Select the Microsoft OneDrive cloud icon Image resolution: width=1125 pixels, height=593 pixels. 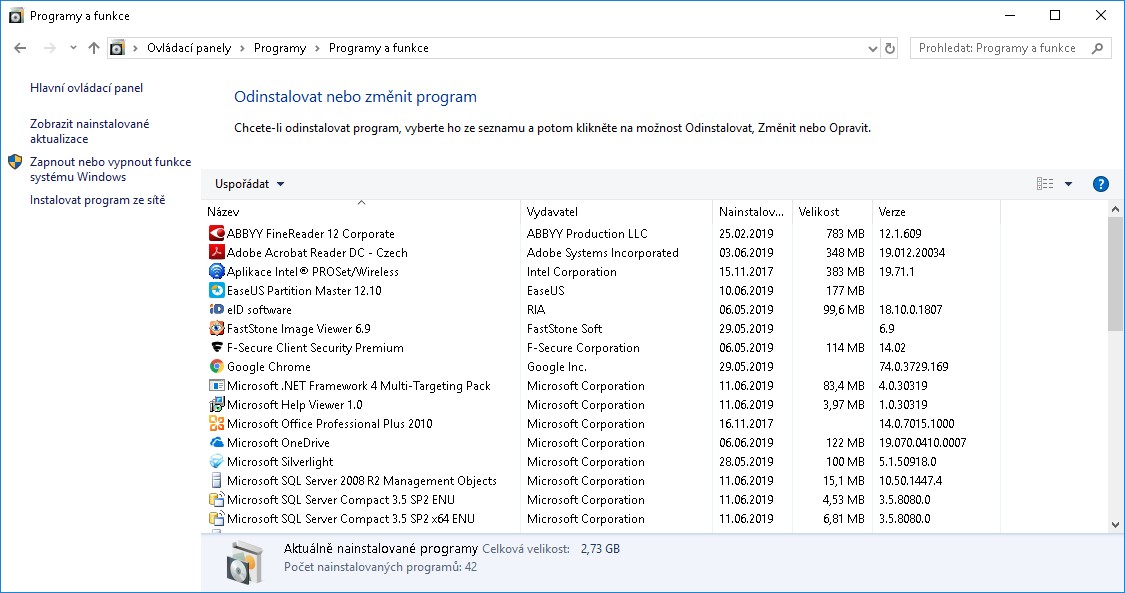216,443
